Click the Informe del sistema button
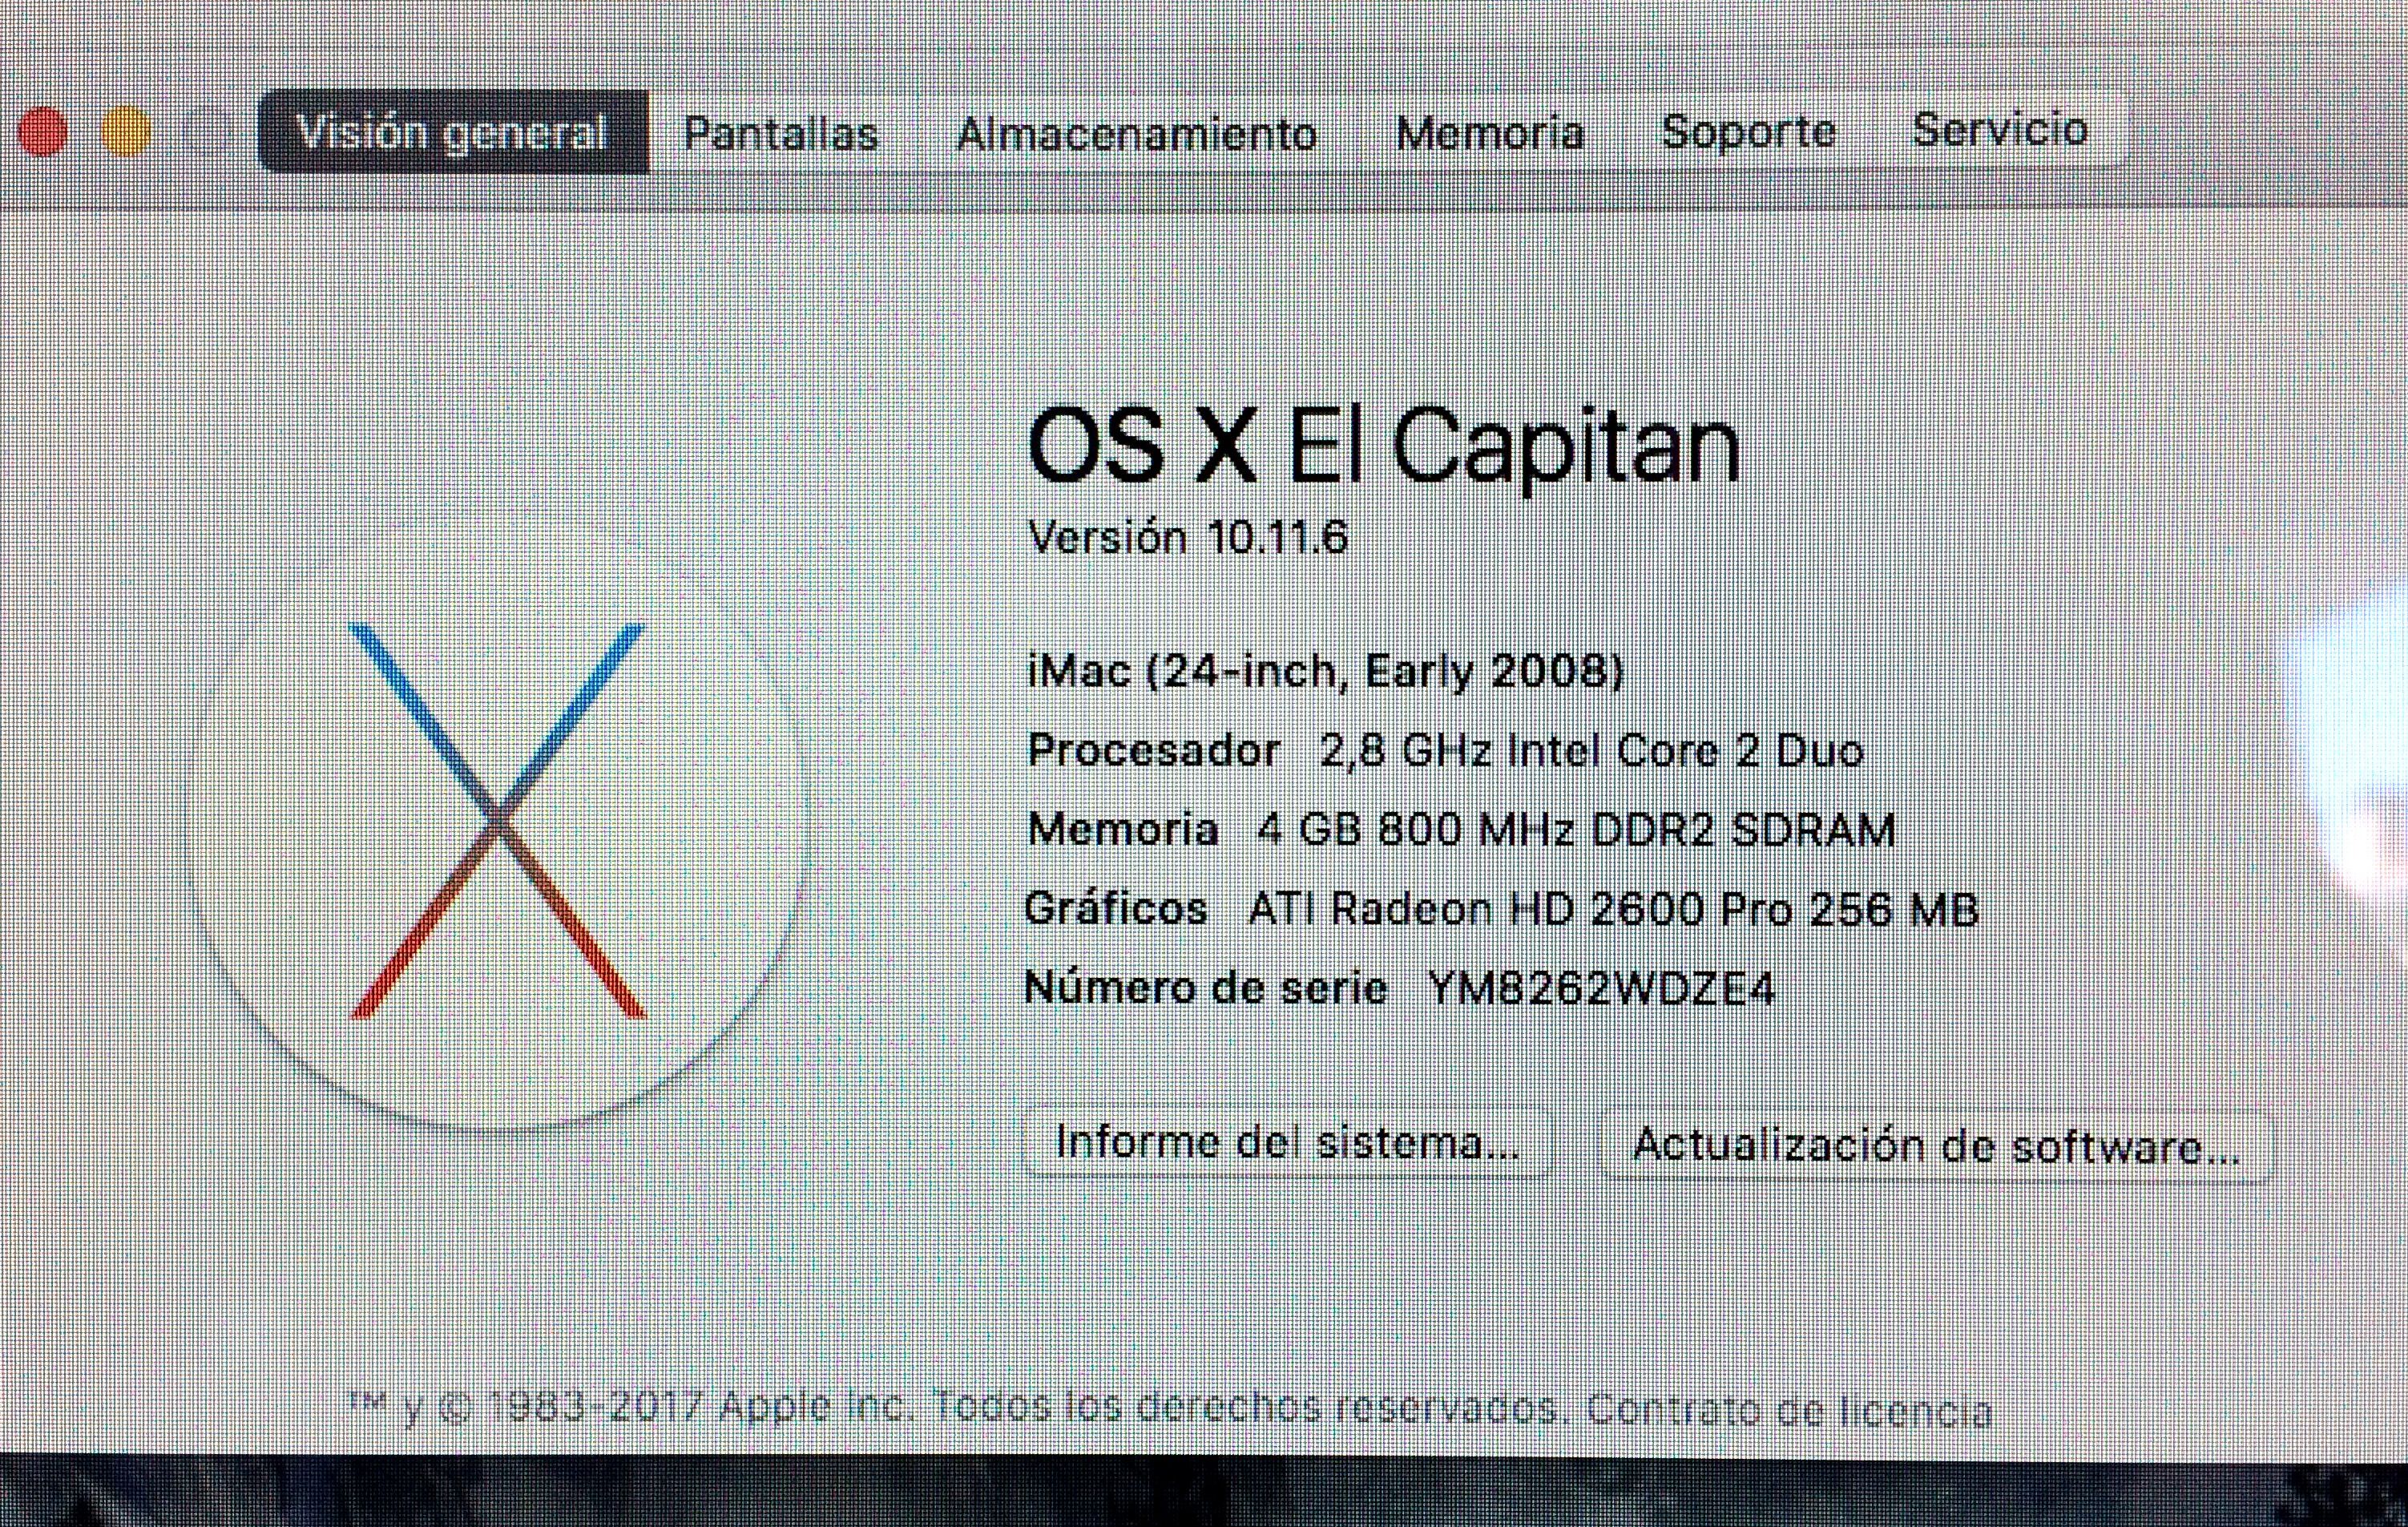The height and width of the screenshot is (1527, 2408). [1288, 1142]
